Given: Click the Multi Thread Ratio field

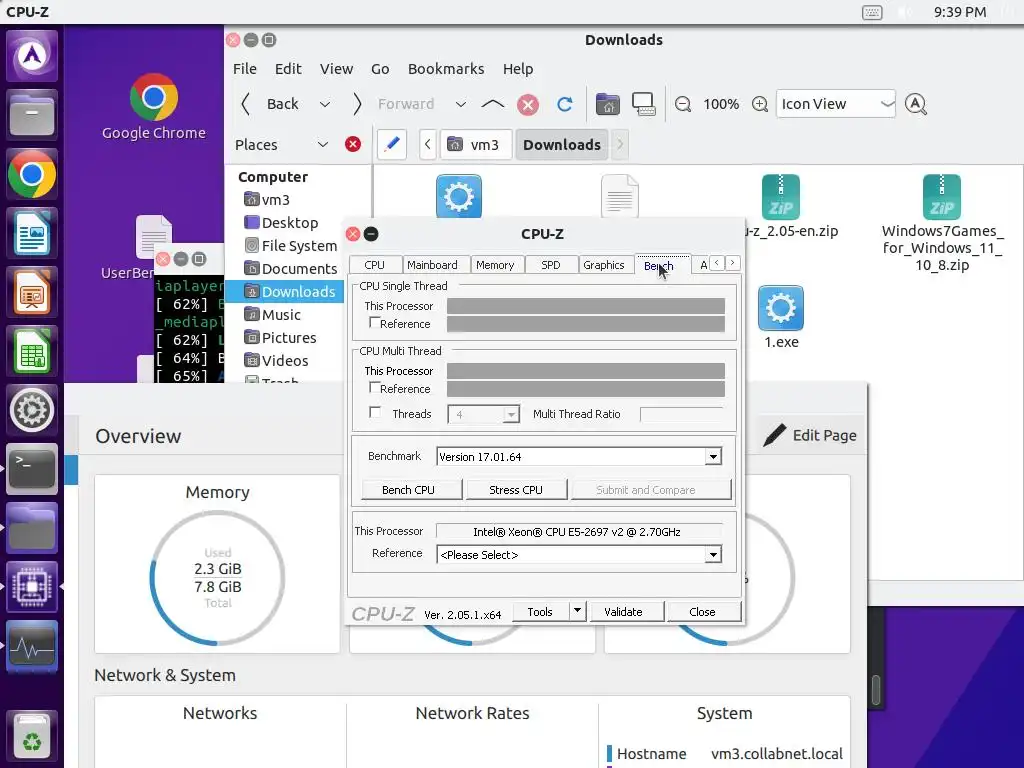Looking at the screenshot, I should (x=681, y=414).
